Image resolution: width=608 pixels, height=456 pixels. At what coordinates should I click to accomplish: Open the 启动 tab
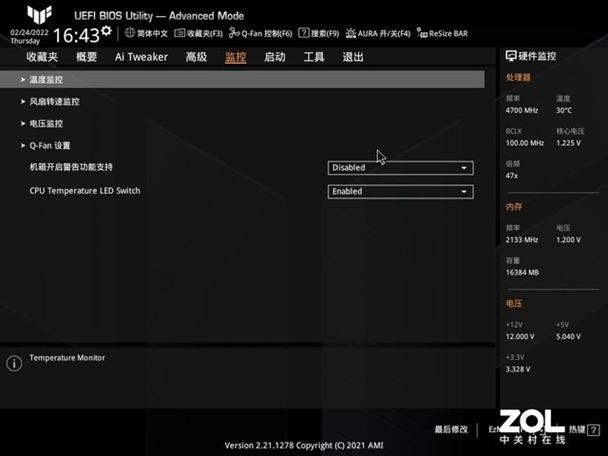[275, 57]
